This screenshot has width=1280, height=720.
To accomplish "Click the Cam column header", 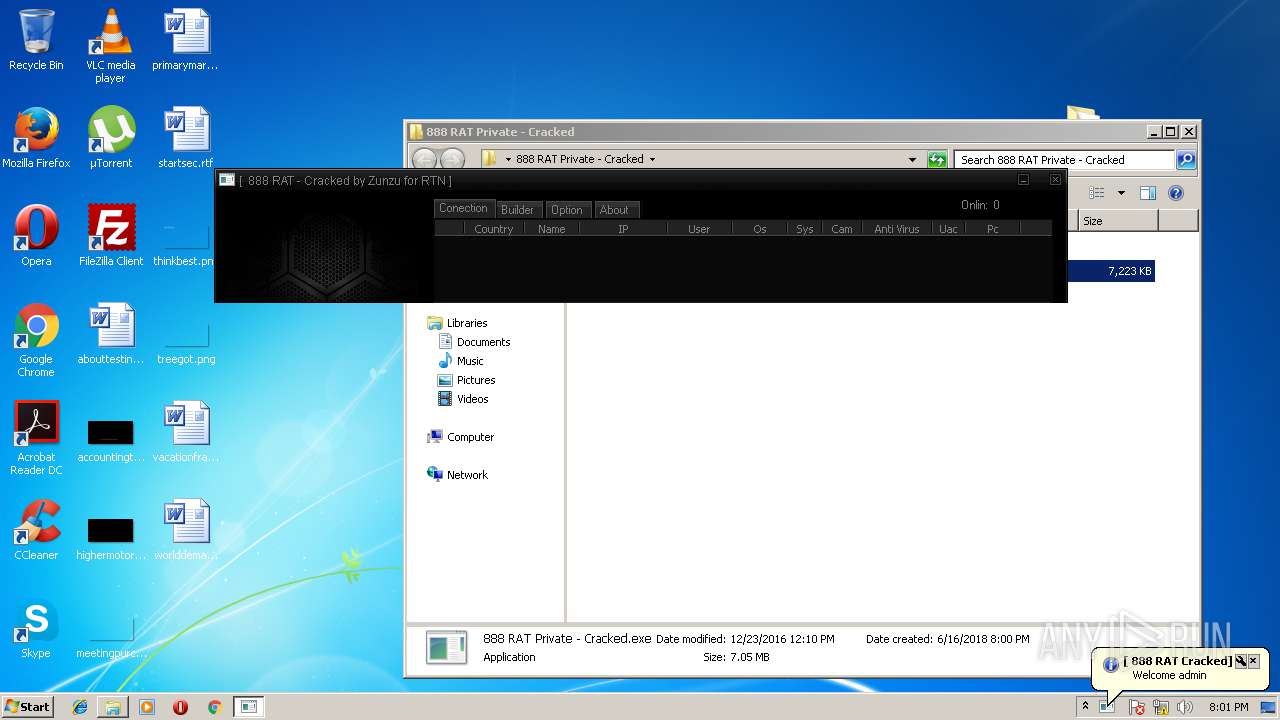I will [x=842, y=229].
